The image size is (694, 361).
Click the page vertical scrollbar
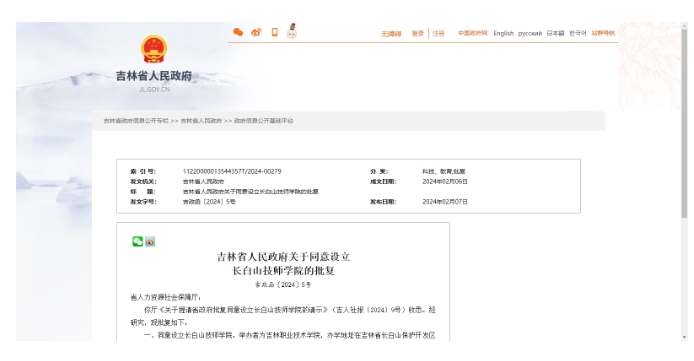point(685,124)
